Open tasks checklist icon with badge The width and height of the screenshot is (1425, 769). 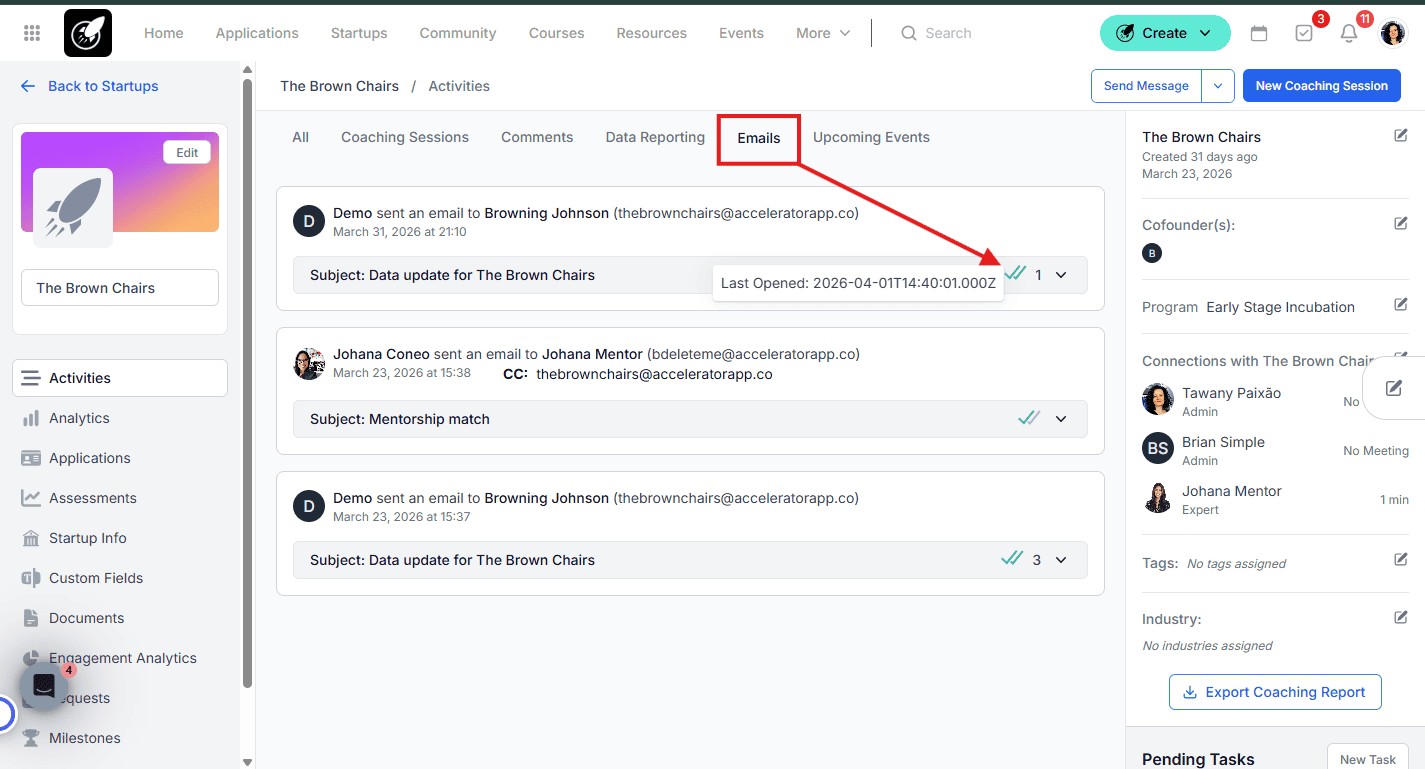[1304, 33]
